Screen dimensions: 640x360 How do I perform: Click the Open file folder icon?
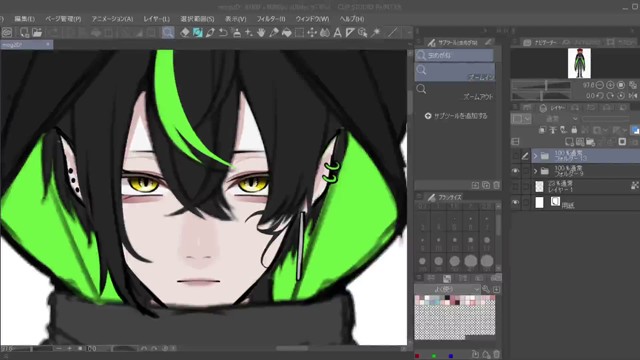[37, 33]
